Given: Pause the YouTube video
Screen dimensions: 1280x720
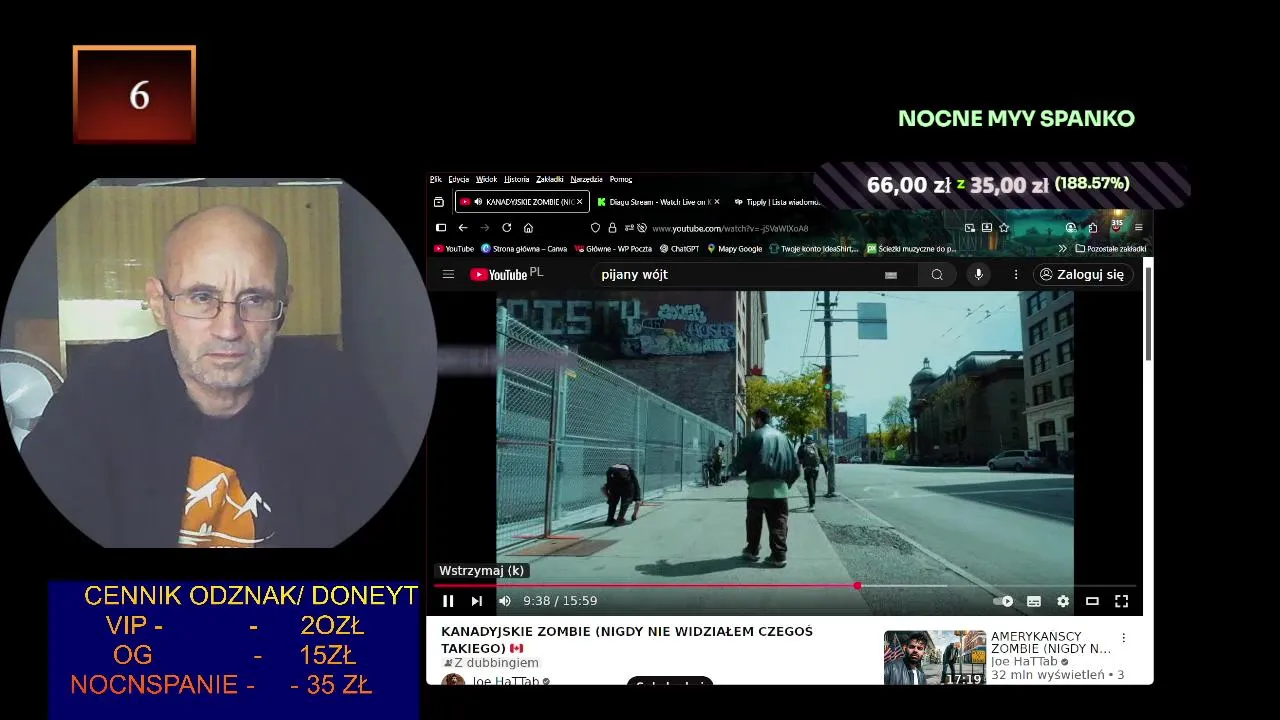Looking at the screenshot, I should (448, 601).
